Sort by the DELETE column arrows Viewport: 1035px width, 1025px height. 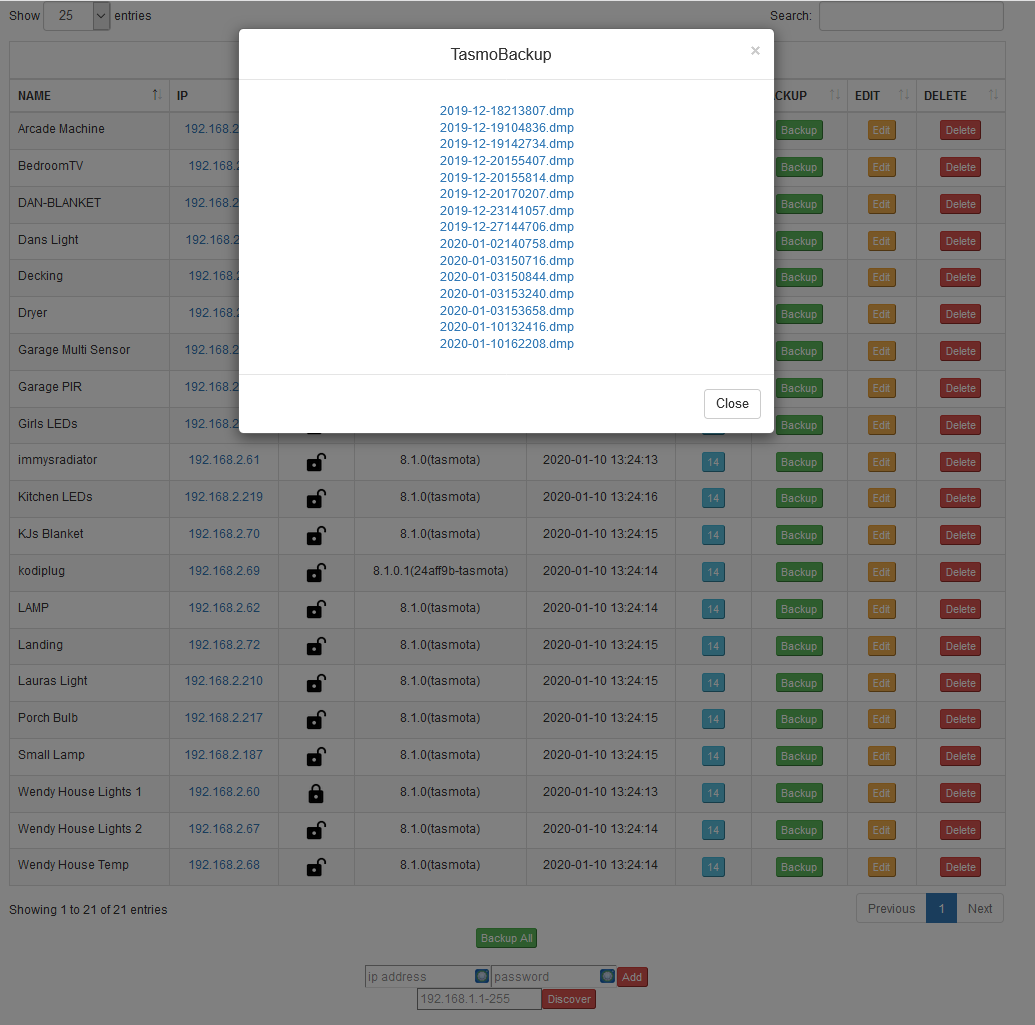993,96
